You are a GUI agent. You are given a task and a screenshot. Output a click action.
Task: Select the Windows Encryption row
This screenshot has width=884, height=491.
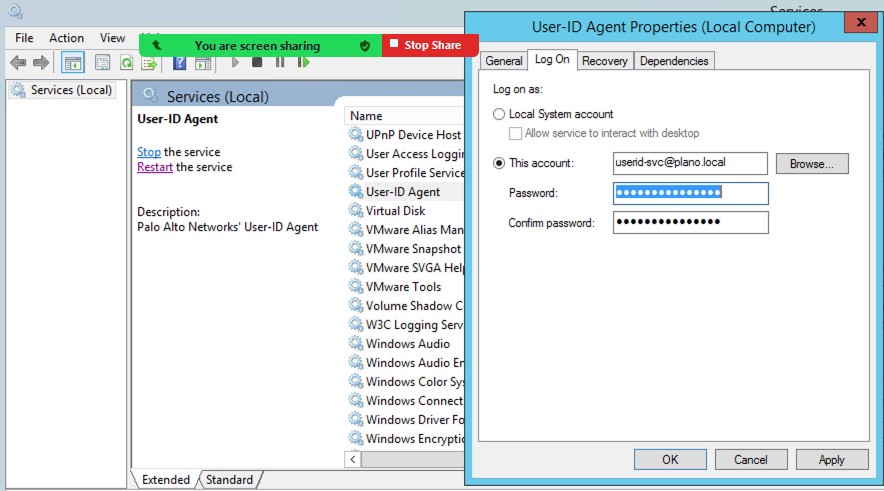(405, 438)
